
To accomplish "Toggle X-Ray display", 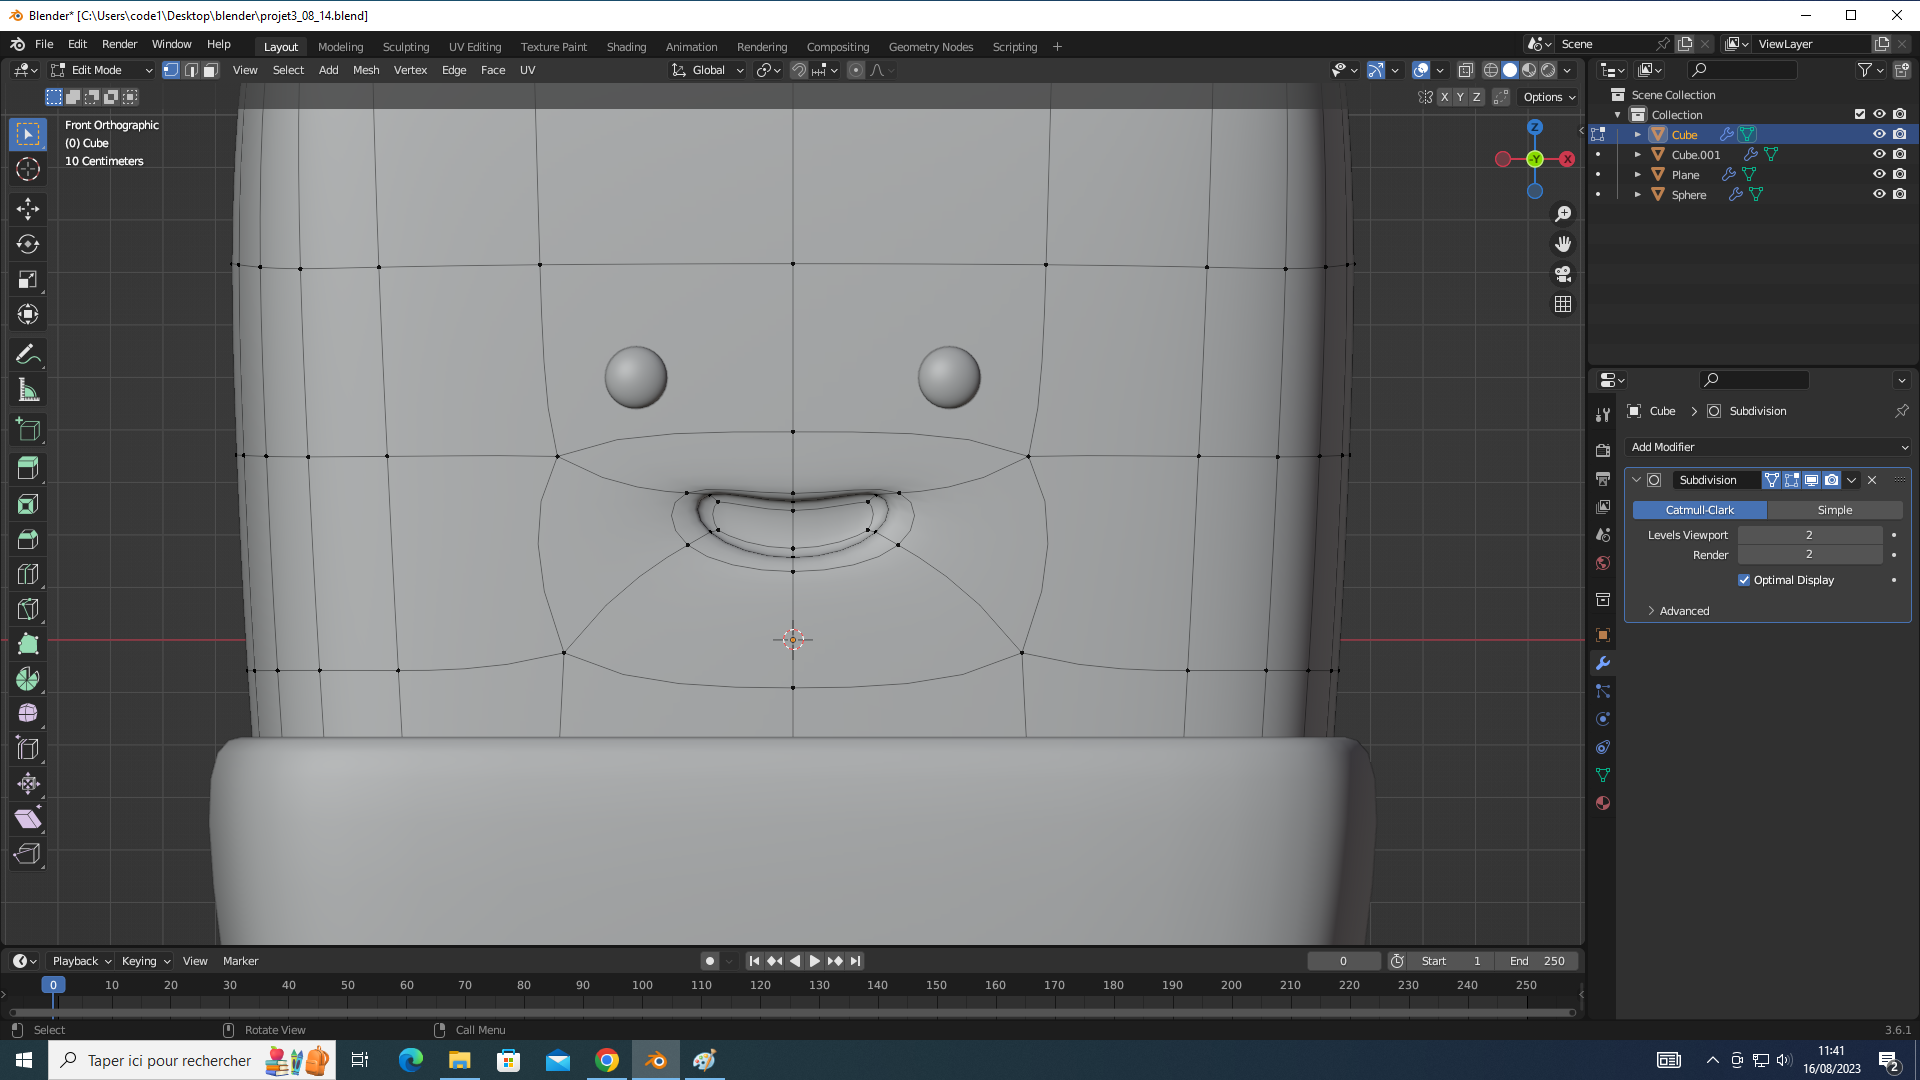I will 1465,70.
